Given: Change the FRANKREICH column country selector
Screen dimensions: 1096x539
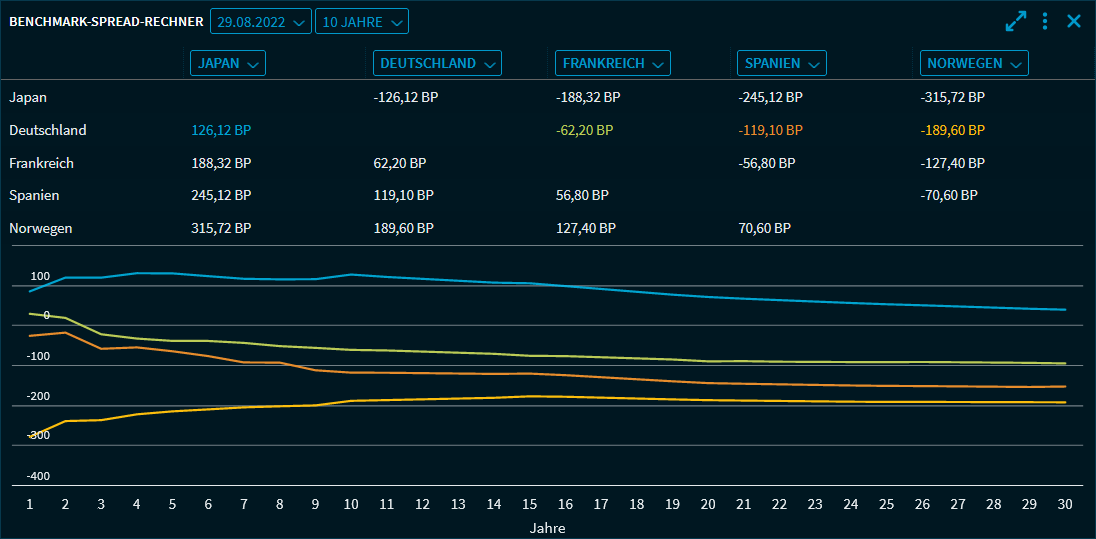Looking at the screenshot, I should click(x=612, y=63).
